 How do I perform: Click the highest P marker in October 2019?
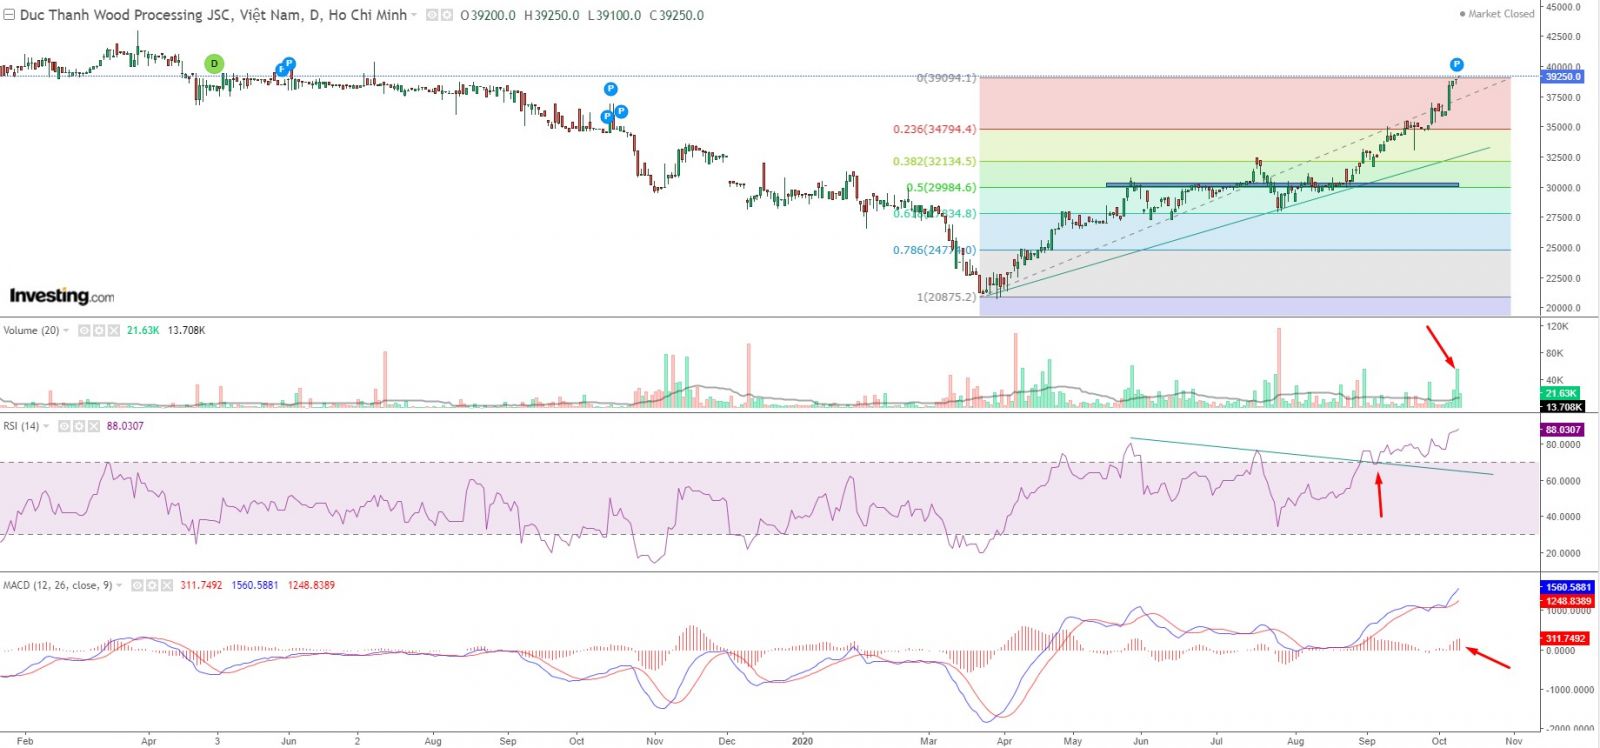(611, 89)
